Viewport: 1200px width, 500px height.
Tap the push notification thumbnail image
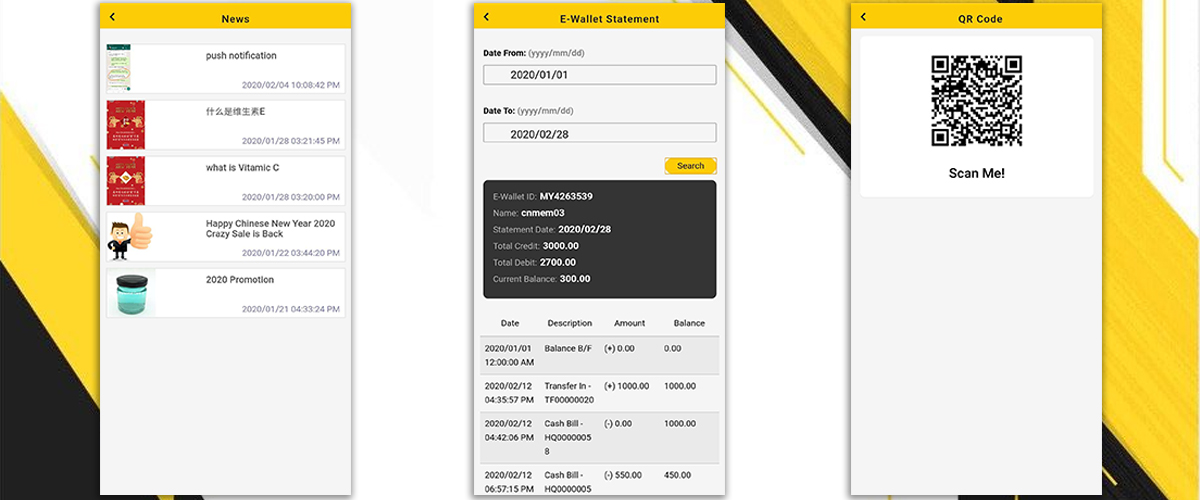[119, 69]
